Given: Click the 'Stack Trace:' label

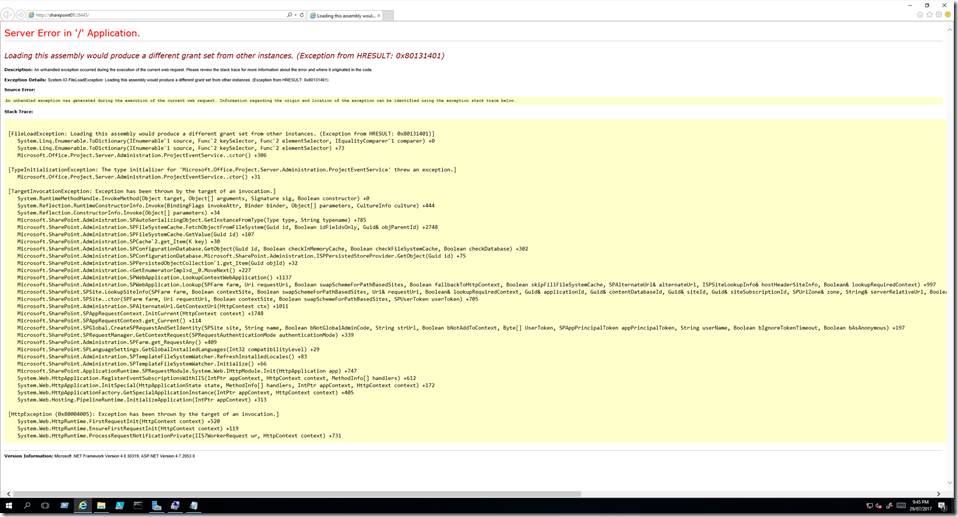Looking at the screenshot, I should 18,112.
